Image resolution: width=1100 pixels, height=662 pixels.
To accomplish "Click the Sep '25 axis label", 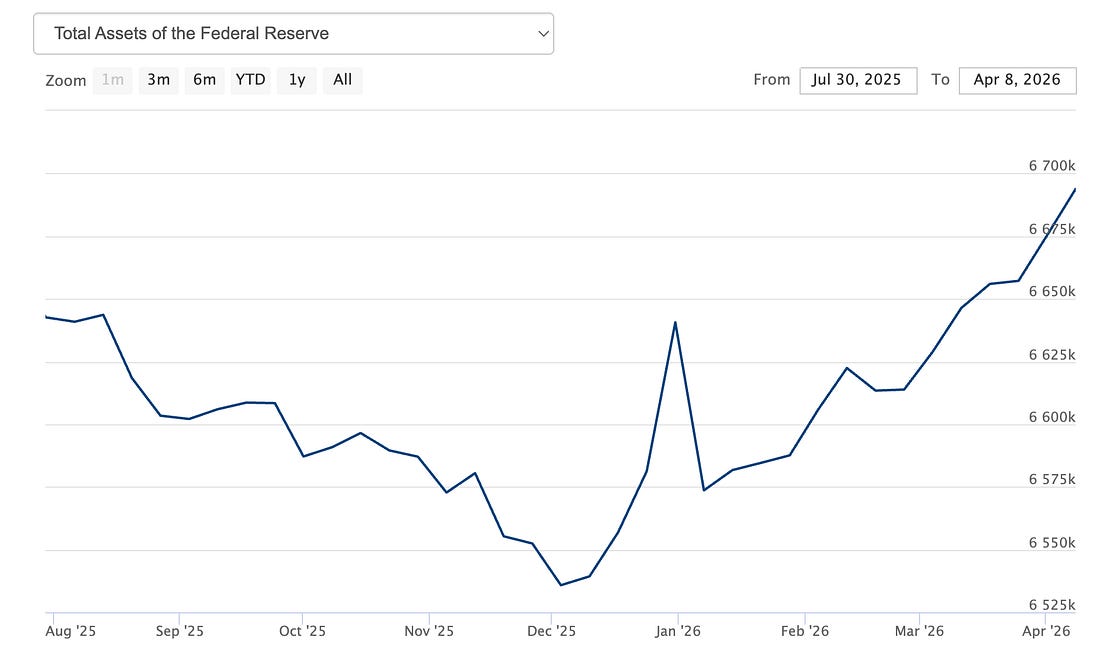I will pos(180,631).
